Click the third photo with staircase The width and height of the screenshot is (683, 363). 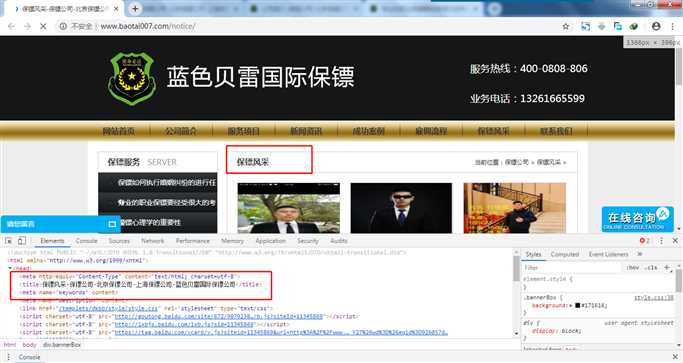click(514, 208)
